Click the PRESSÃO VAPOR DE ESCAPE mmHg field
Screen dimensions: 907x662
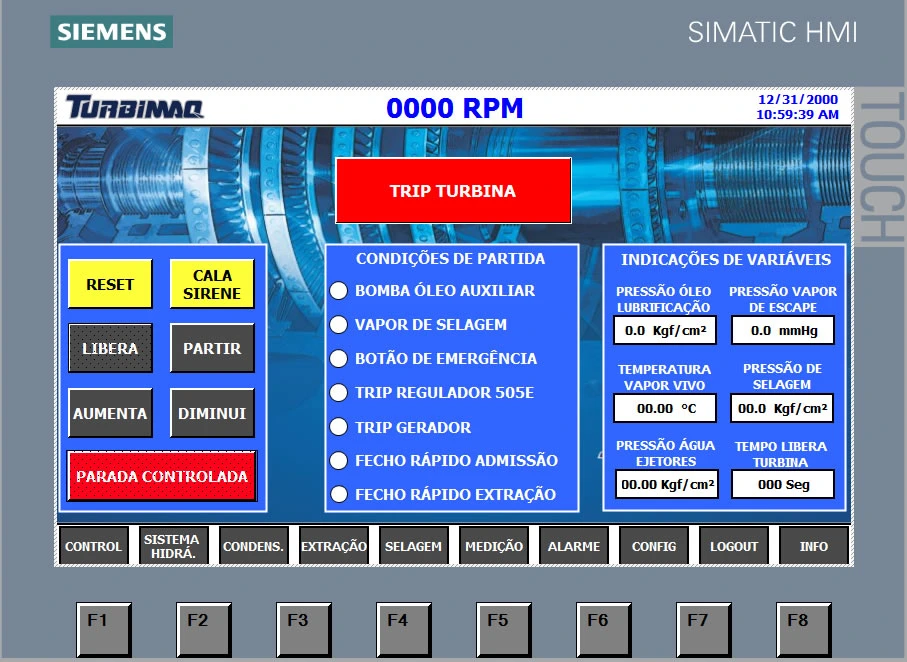click(783, 330)
